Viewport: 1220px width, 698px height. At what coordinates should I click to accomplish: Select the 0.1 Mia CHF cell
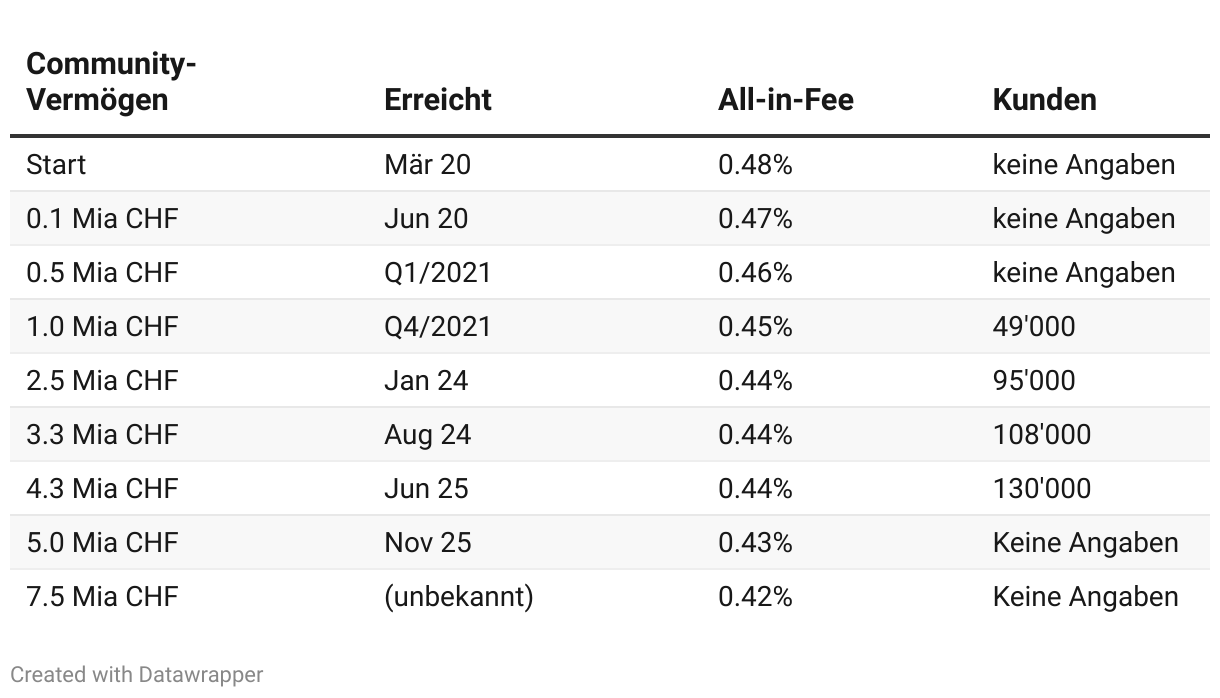click(x=102, y=219)
